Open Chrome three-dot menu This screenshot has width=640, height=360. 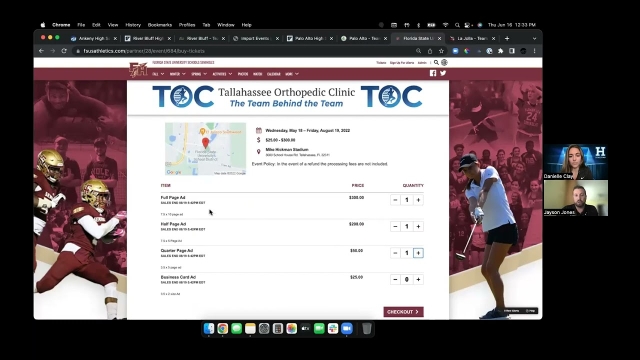pyautogui.click(x=534, y=51)
